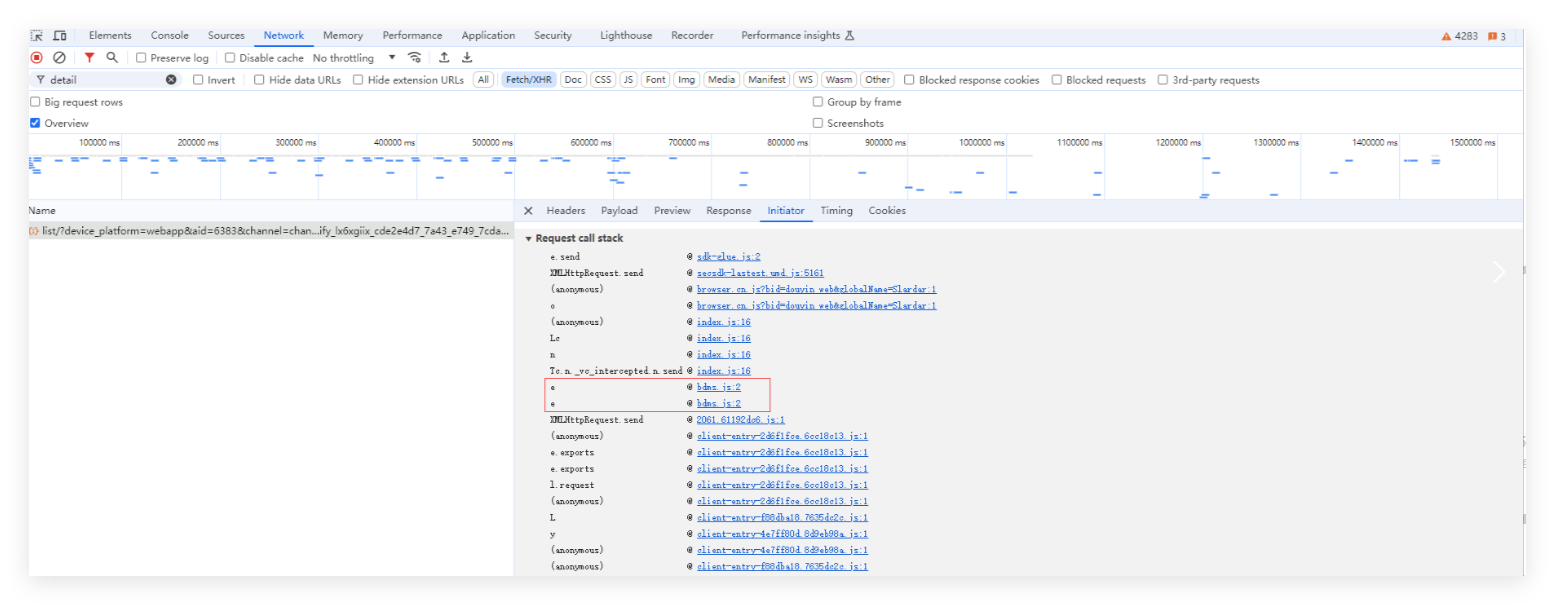This screenshot has height=605, width=1555.
Task: Clear the network log
Action: point(59,58)
